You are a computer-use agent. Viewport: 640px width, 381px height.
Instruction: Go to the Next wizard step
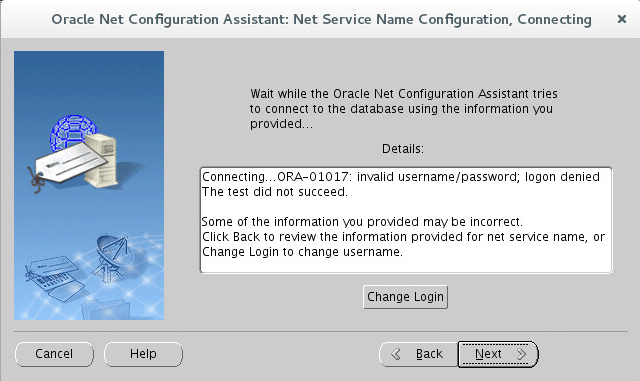coord(498,354)
